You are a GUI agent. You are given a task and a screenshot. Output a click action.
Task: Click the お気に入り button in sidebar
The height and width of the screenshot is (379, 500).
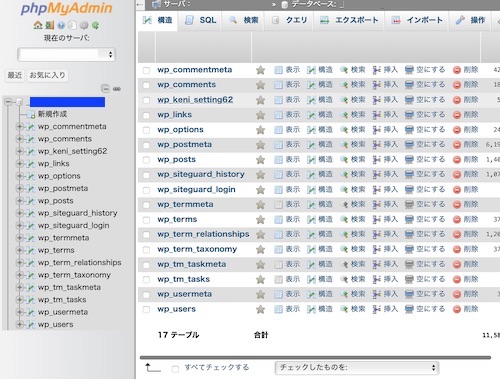[47, 75]
